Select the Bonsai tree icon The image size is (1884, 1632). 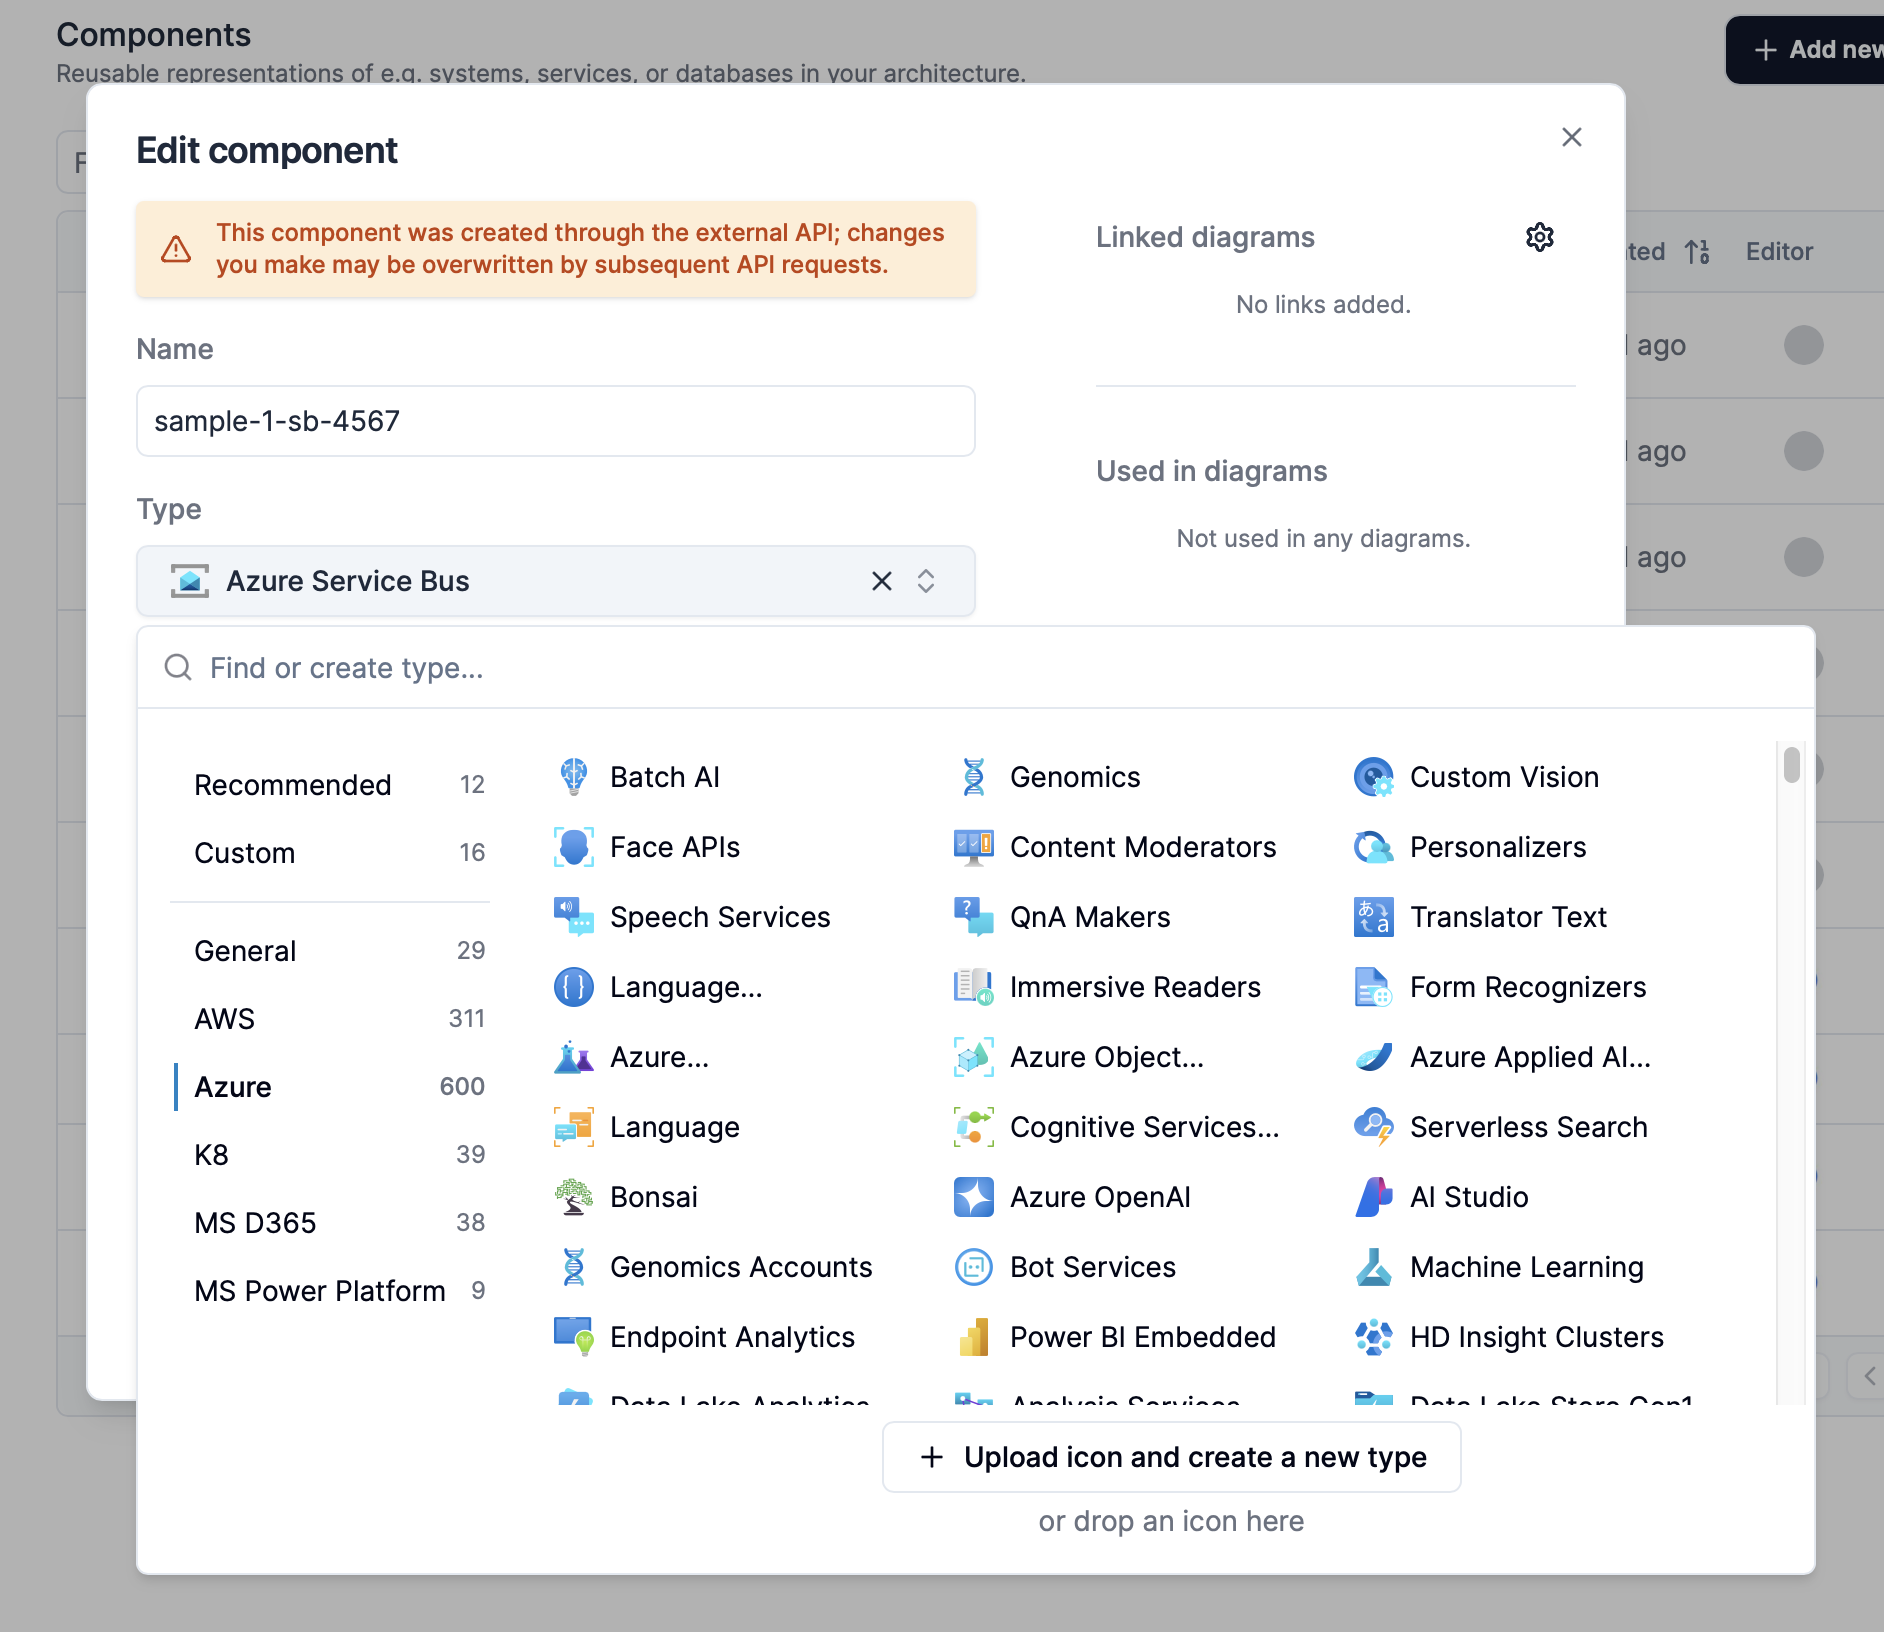(574, 1197)
